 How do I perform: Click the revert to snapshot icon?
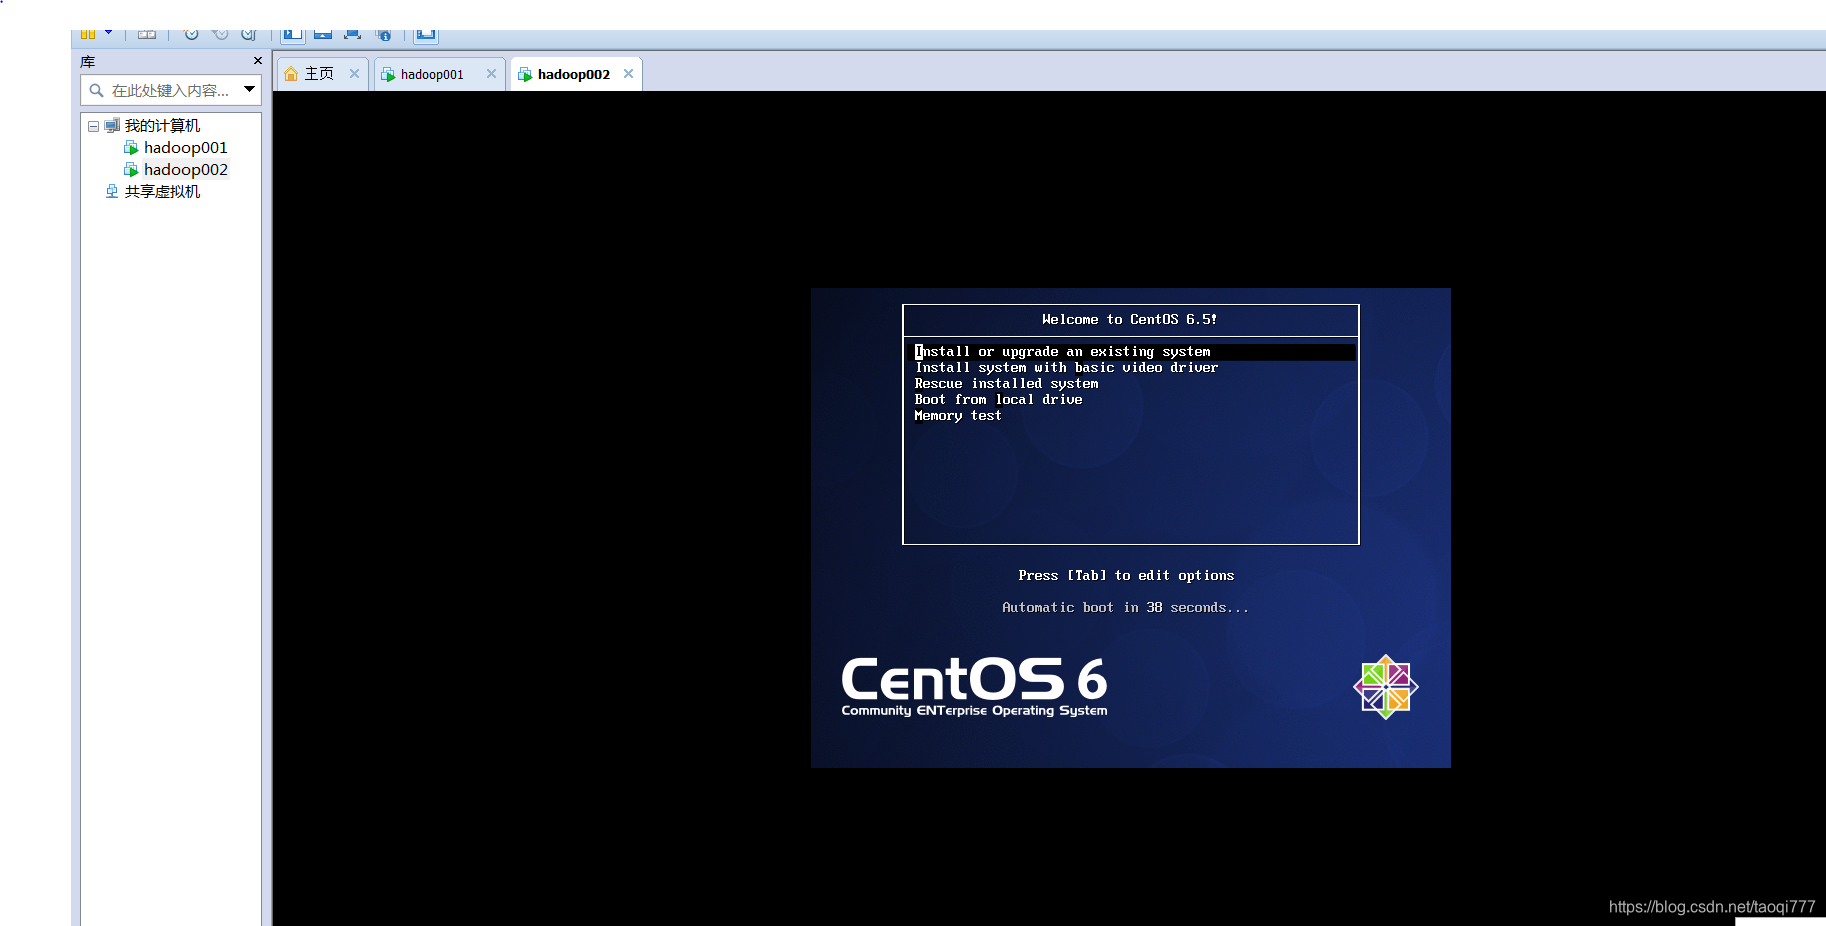(x=220, y=34)
